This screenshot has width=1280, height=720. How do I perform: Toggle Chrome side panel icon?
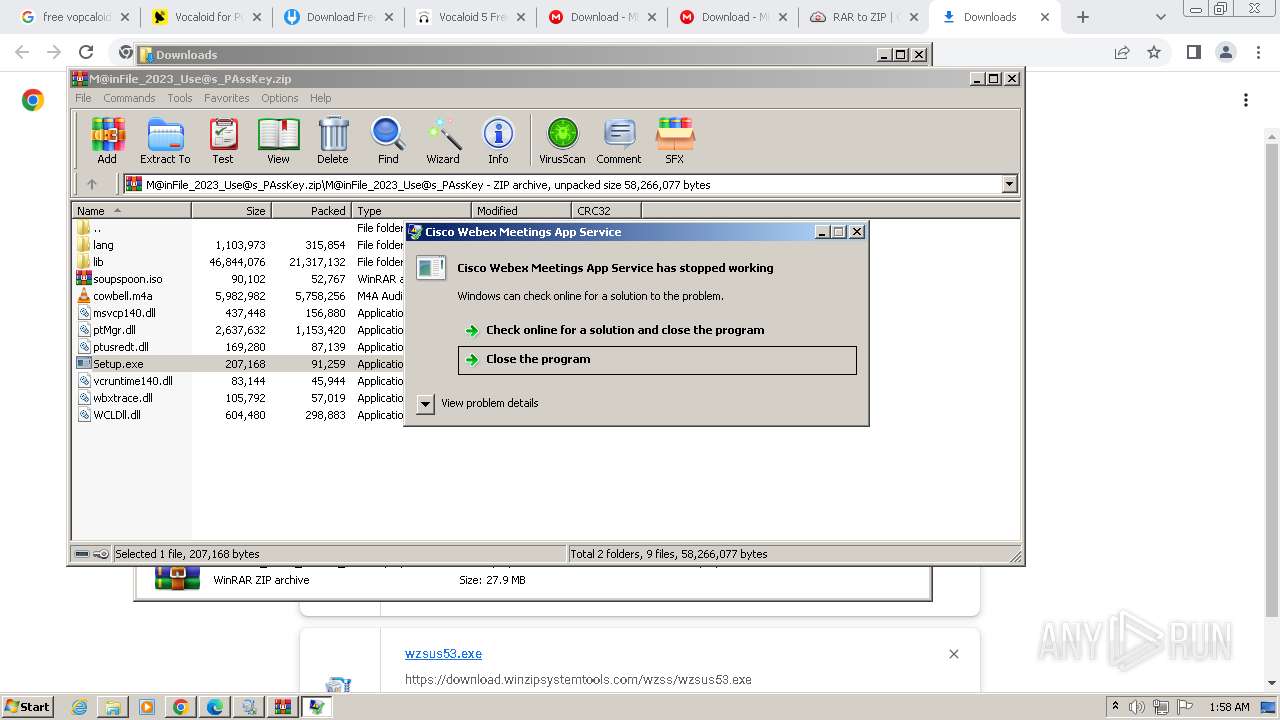[1193, 53]
